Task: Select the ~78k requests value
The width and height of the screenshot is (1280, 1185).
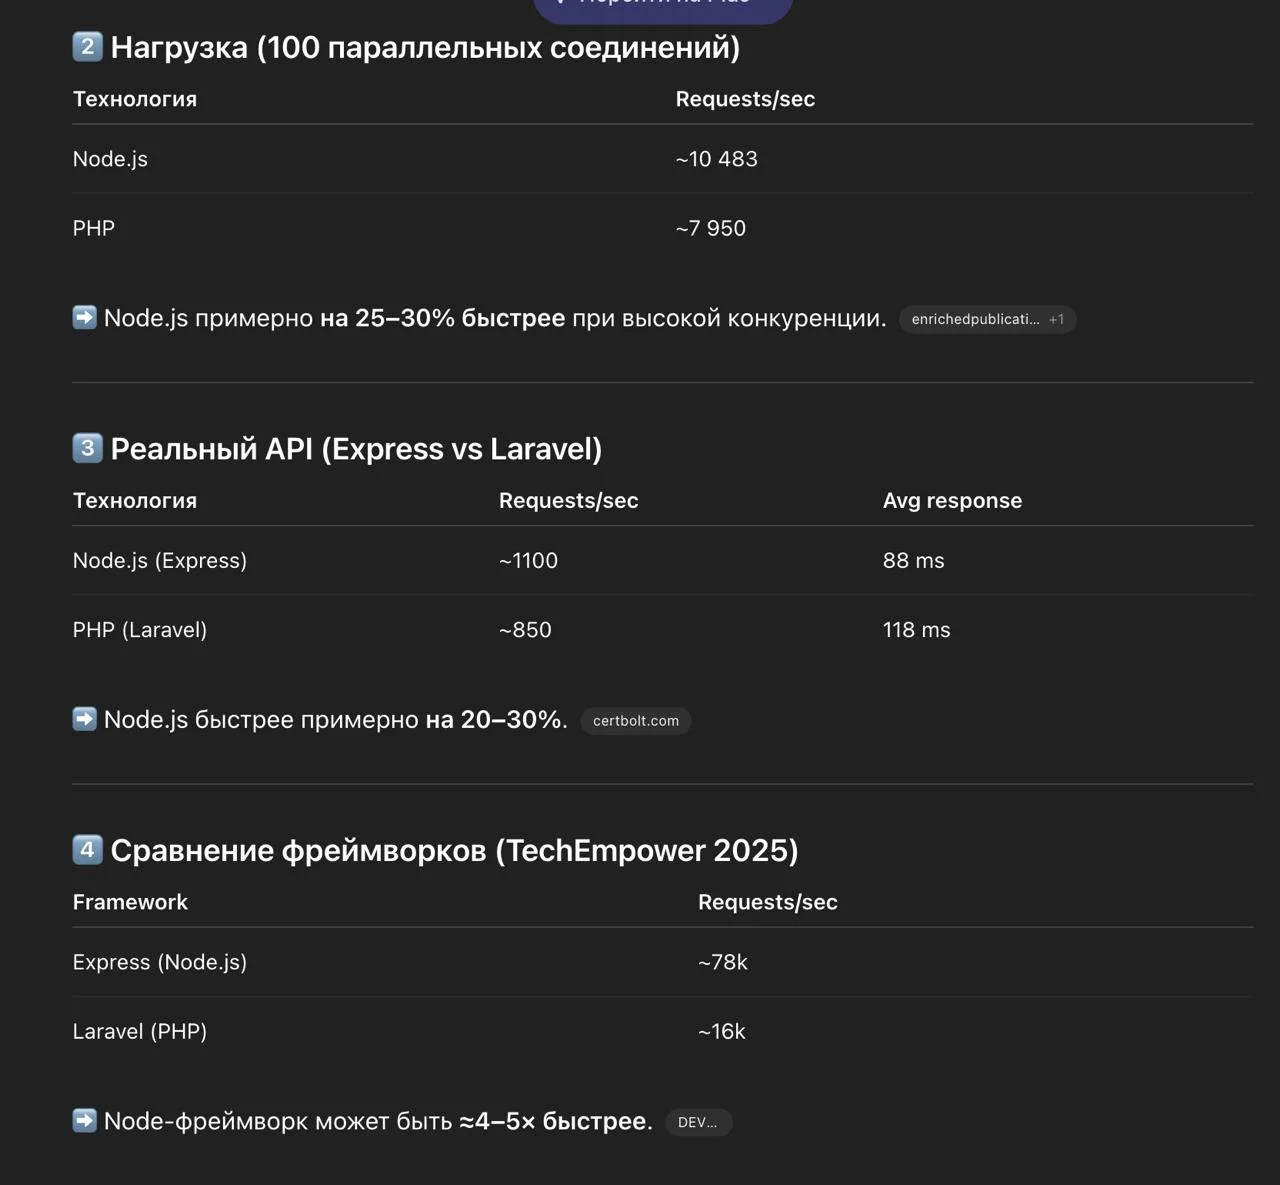Action: click(x=723, y=962)
